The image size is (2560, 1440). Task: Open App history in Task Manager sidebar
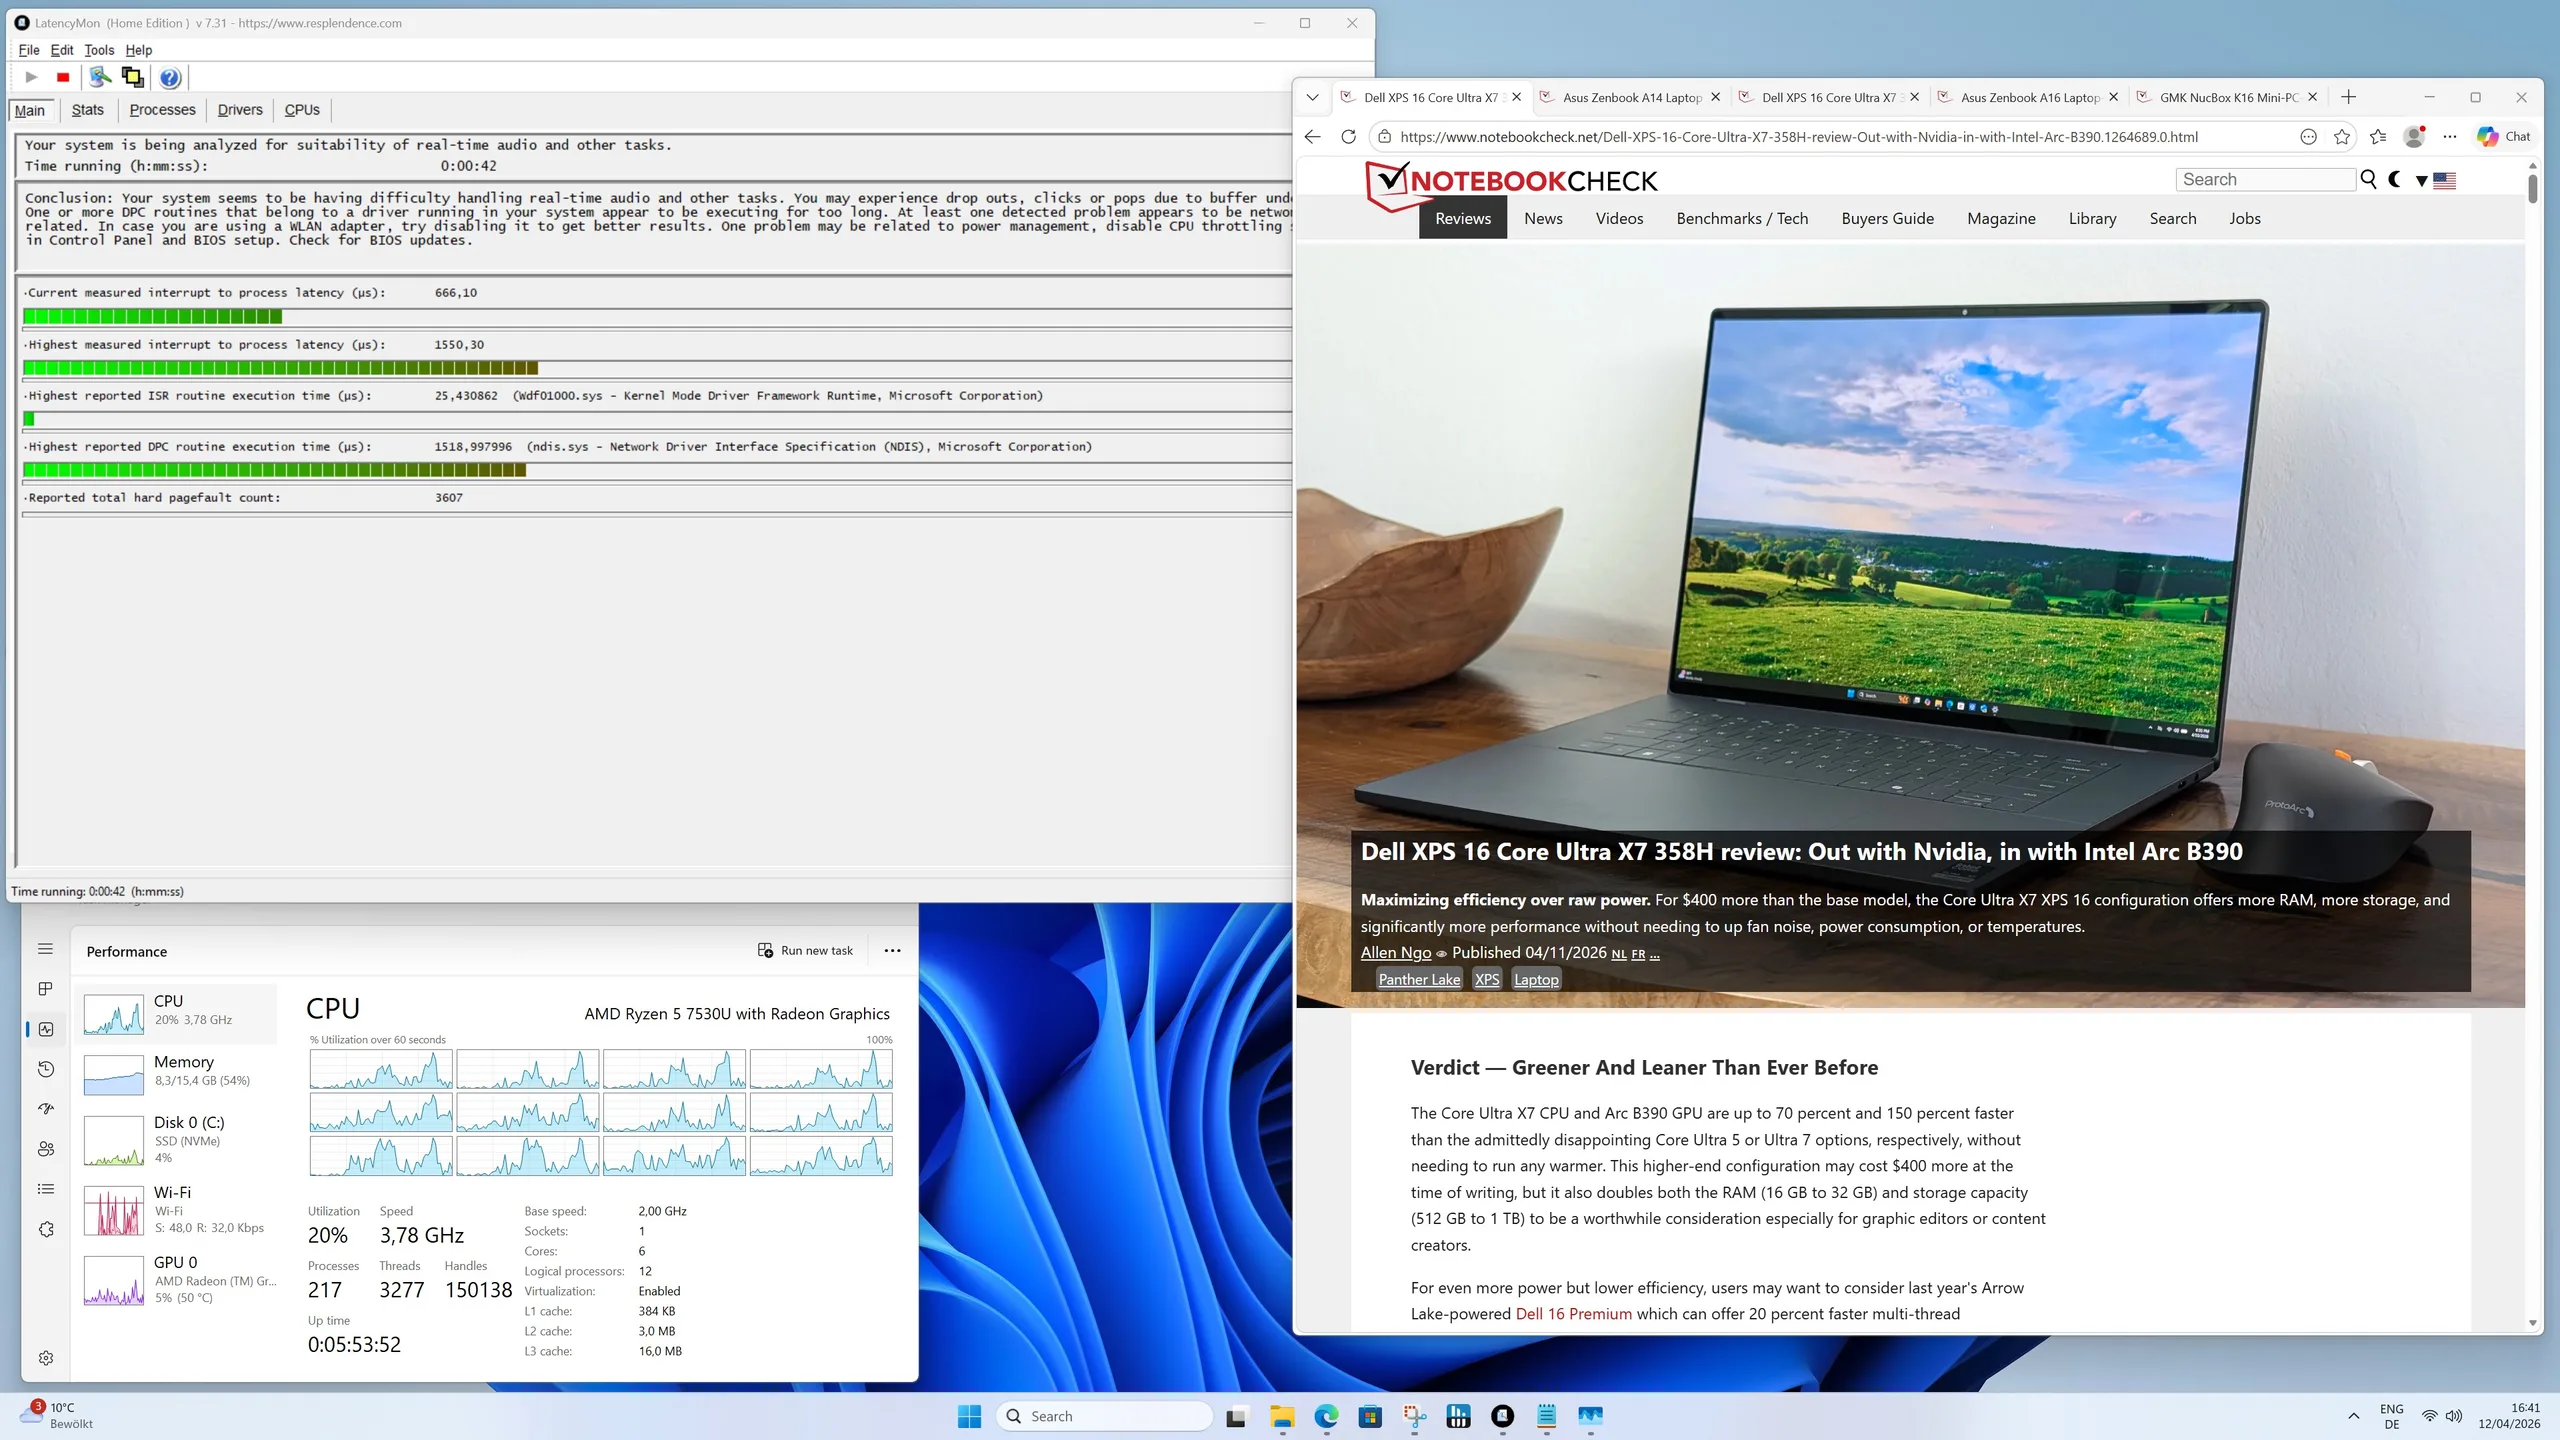coord(46,1069)
